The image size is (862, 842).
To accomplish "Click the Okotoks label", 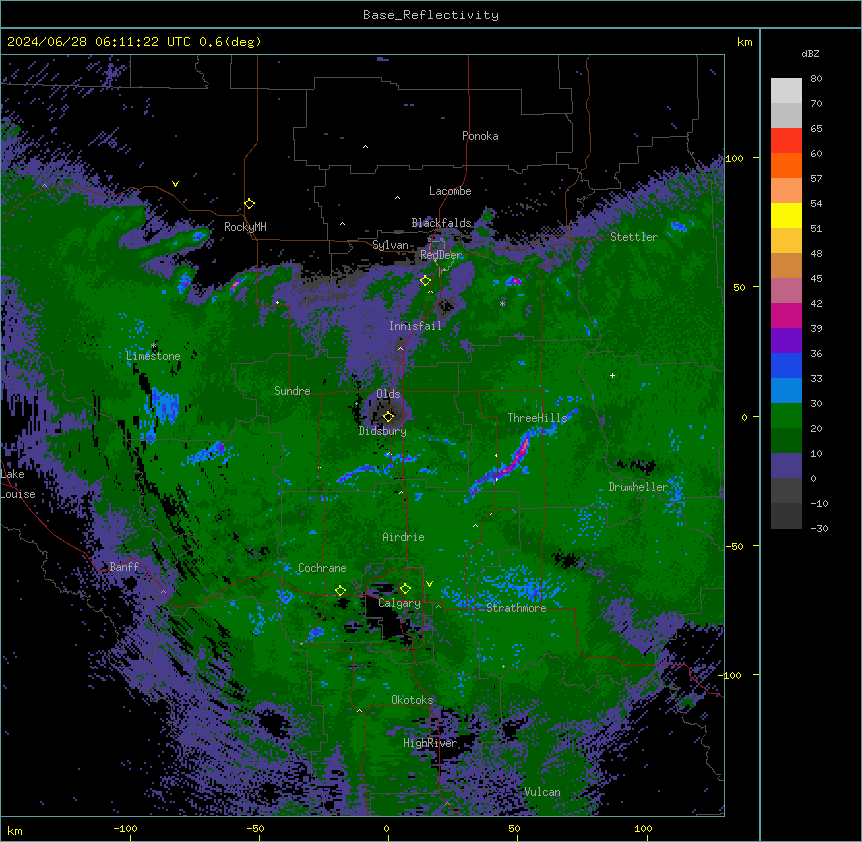I will click(x=412, y=700).
